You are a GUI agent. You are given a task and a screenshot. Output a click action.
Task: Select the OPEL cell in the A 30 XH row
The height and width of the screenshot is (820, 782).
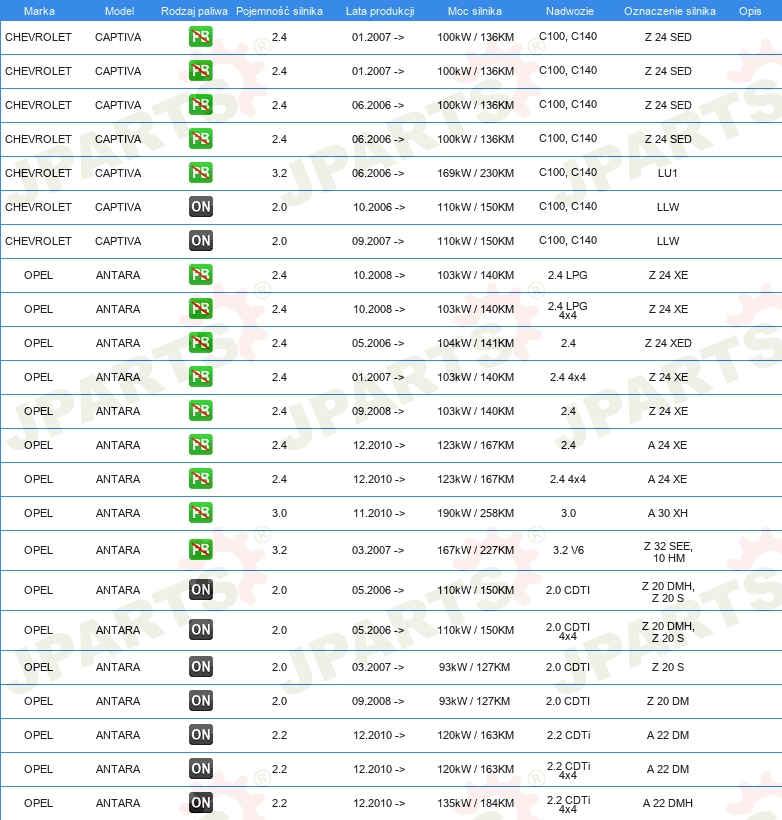pos(38,513)
